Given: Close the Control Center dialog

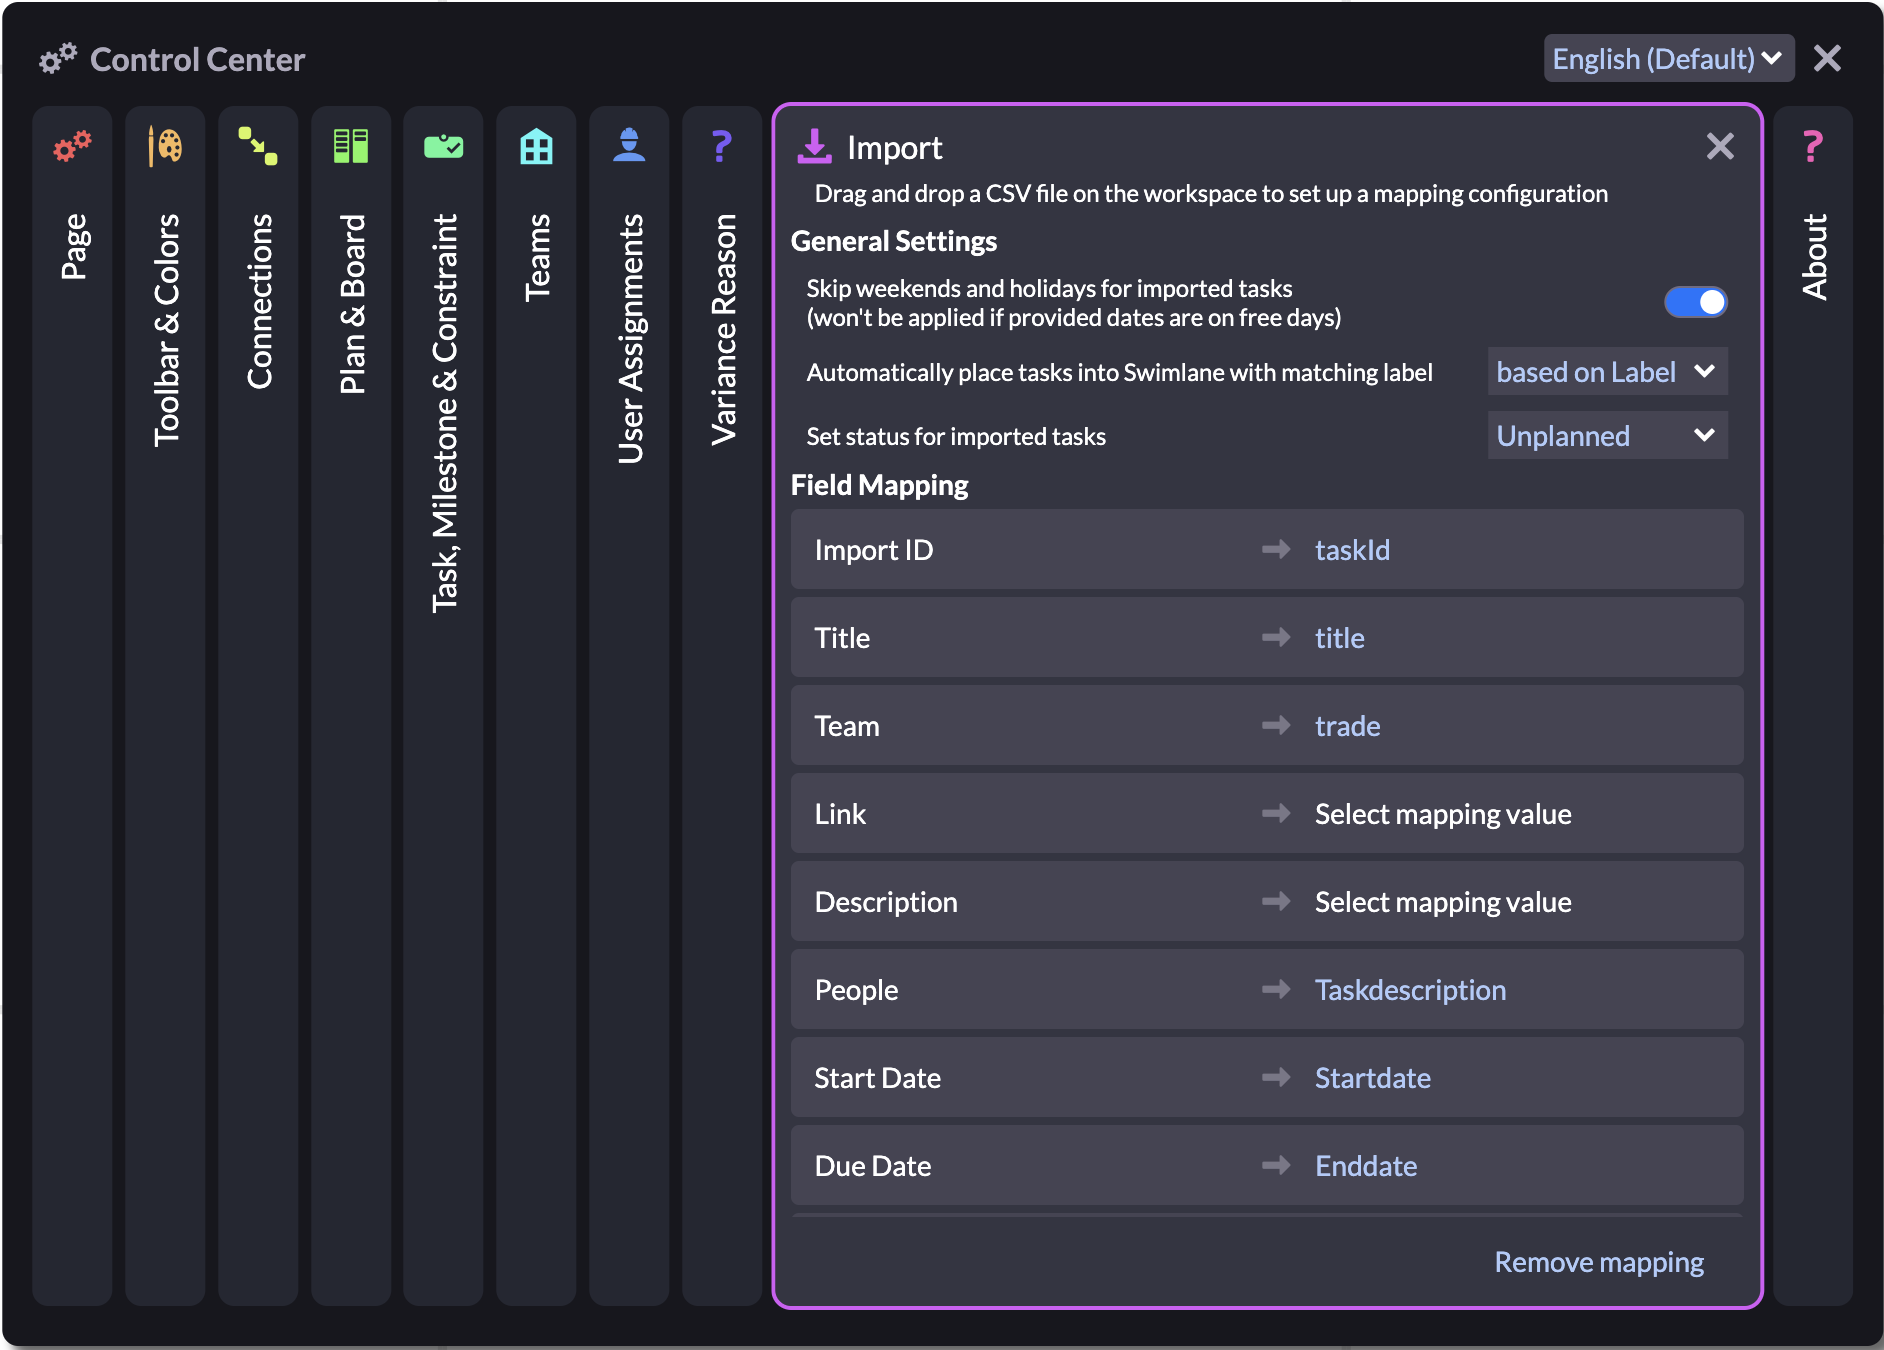Looking at the screenshot, I should 1827,59.
